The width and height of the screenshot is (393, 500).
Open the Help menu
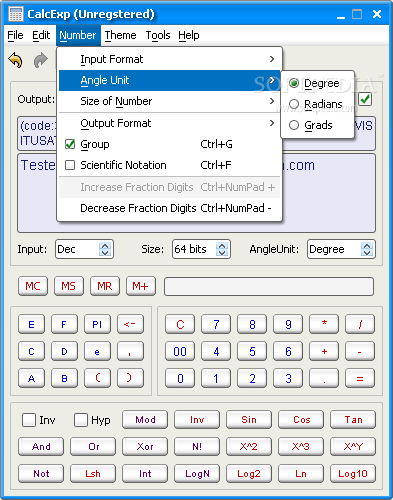tap(189, 35)
